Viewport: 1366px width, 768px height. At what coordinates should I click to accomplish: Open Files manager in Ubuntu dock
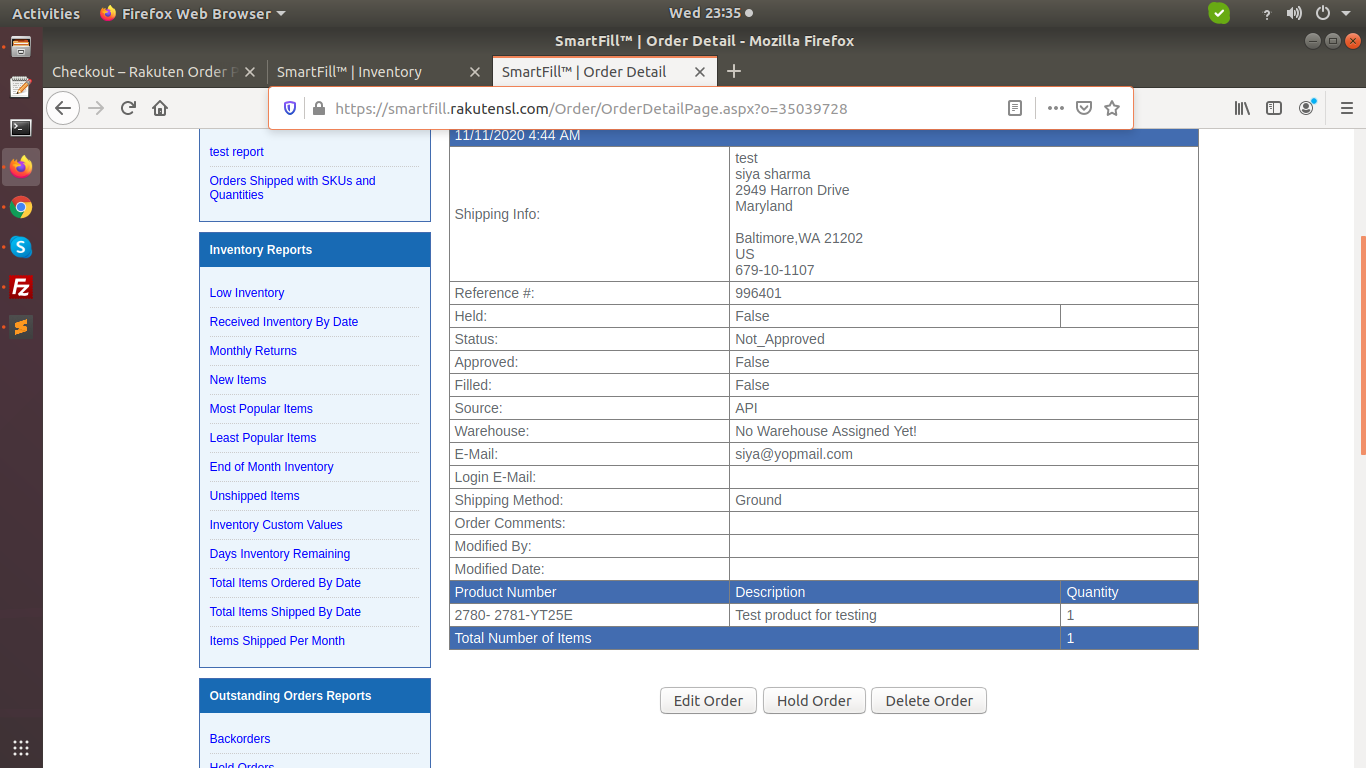pyautogui.click(x=21, y=46)
